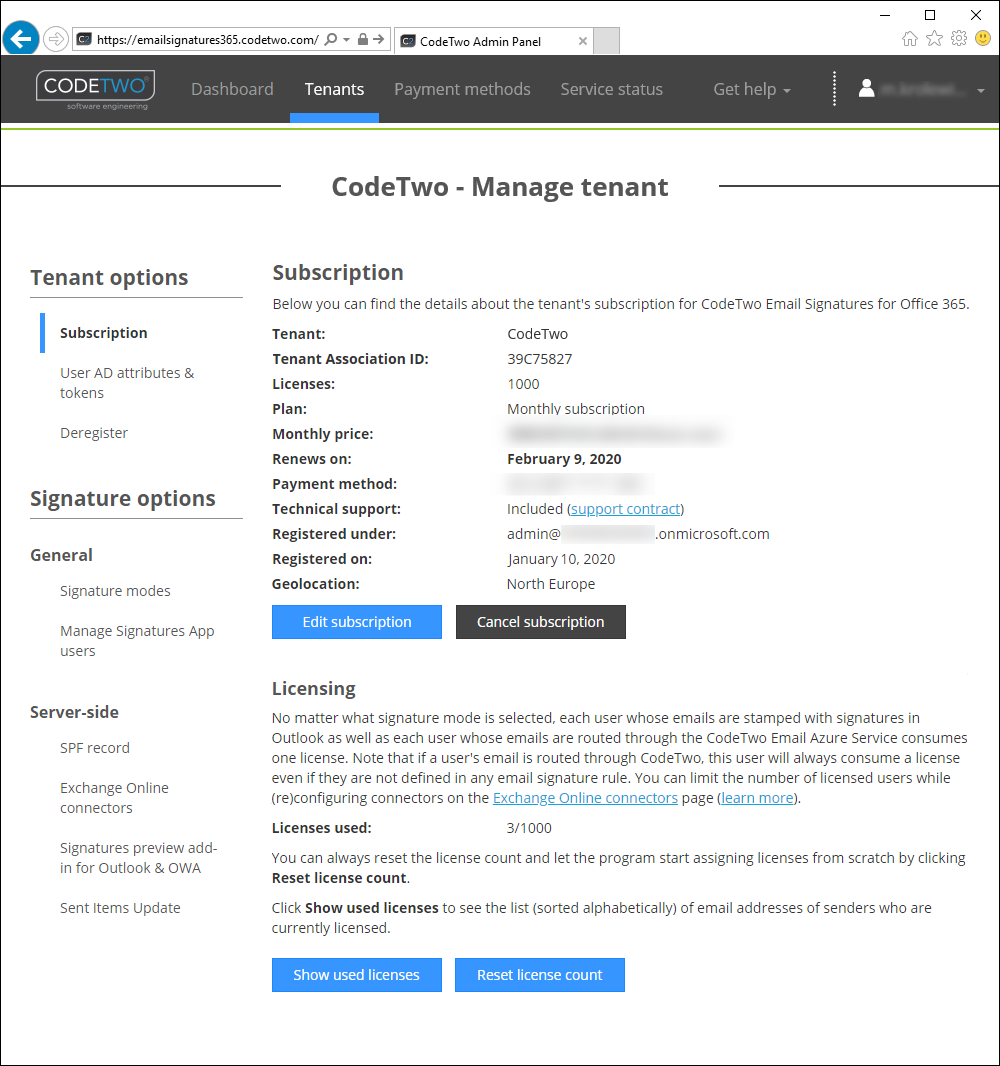
Task: Click the favorites star icon
Action: click(934, 38)
